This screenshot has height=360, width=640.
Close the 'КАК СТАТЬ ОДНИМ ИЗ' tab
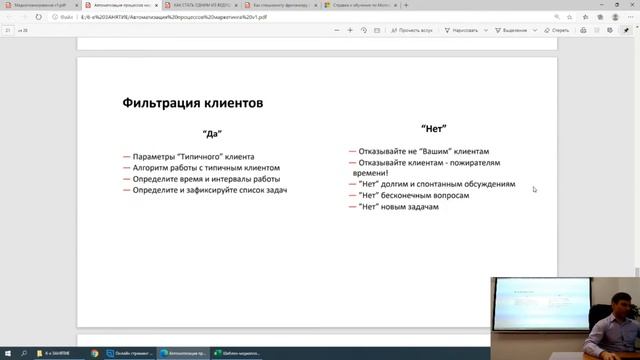(x=236, y=5)
